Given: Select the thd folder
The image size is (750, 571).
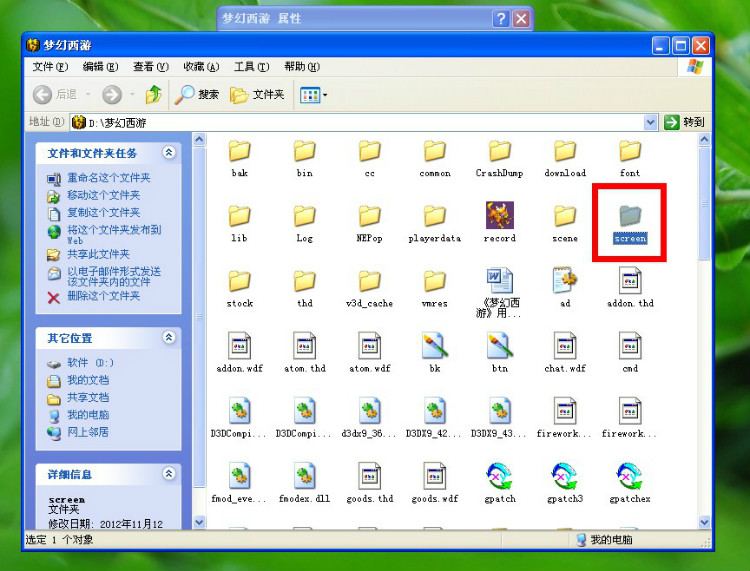Looking at the screenshot, I should click(304, 288).
